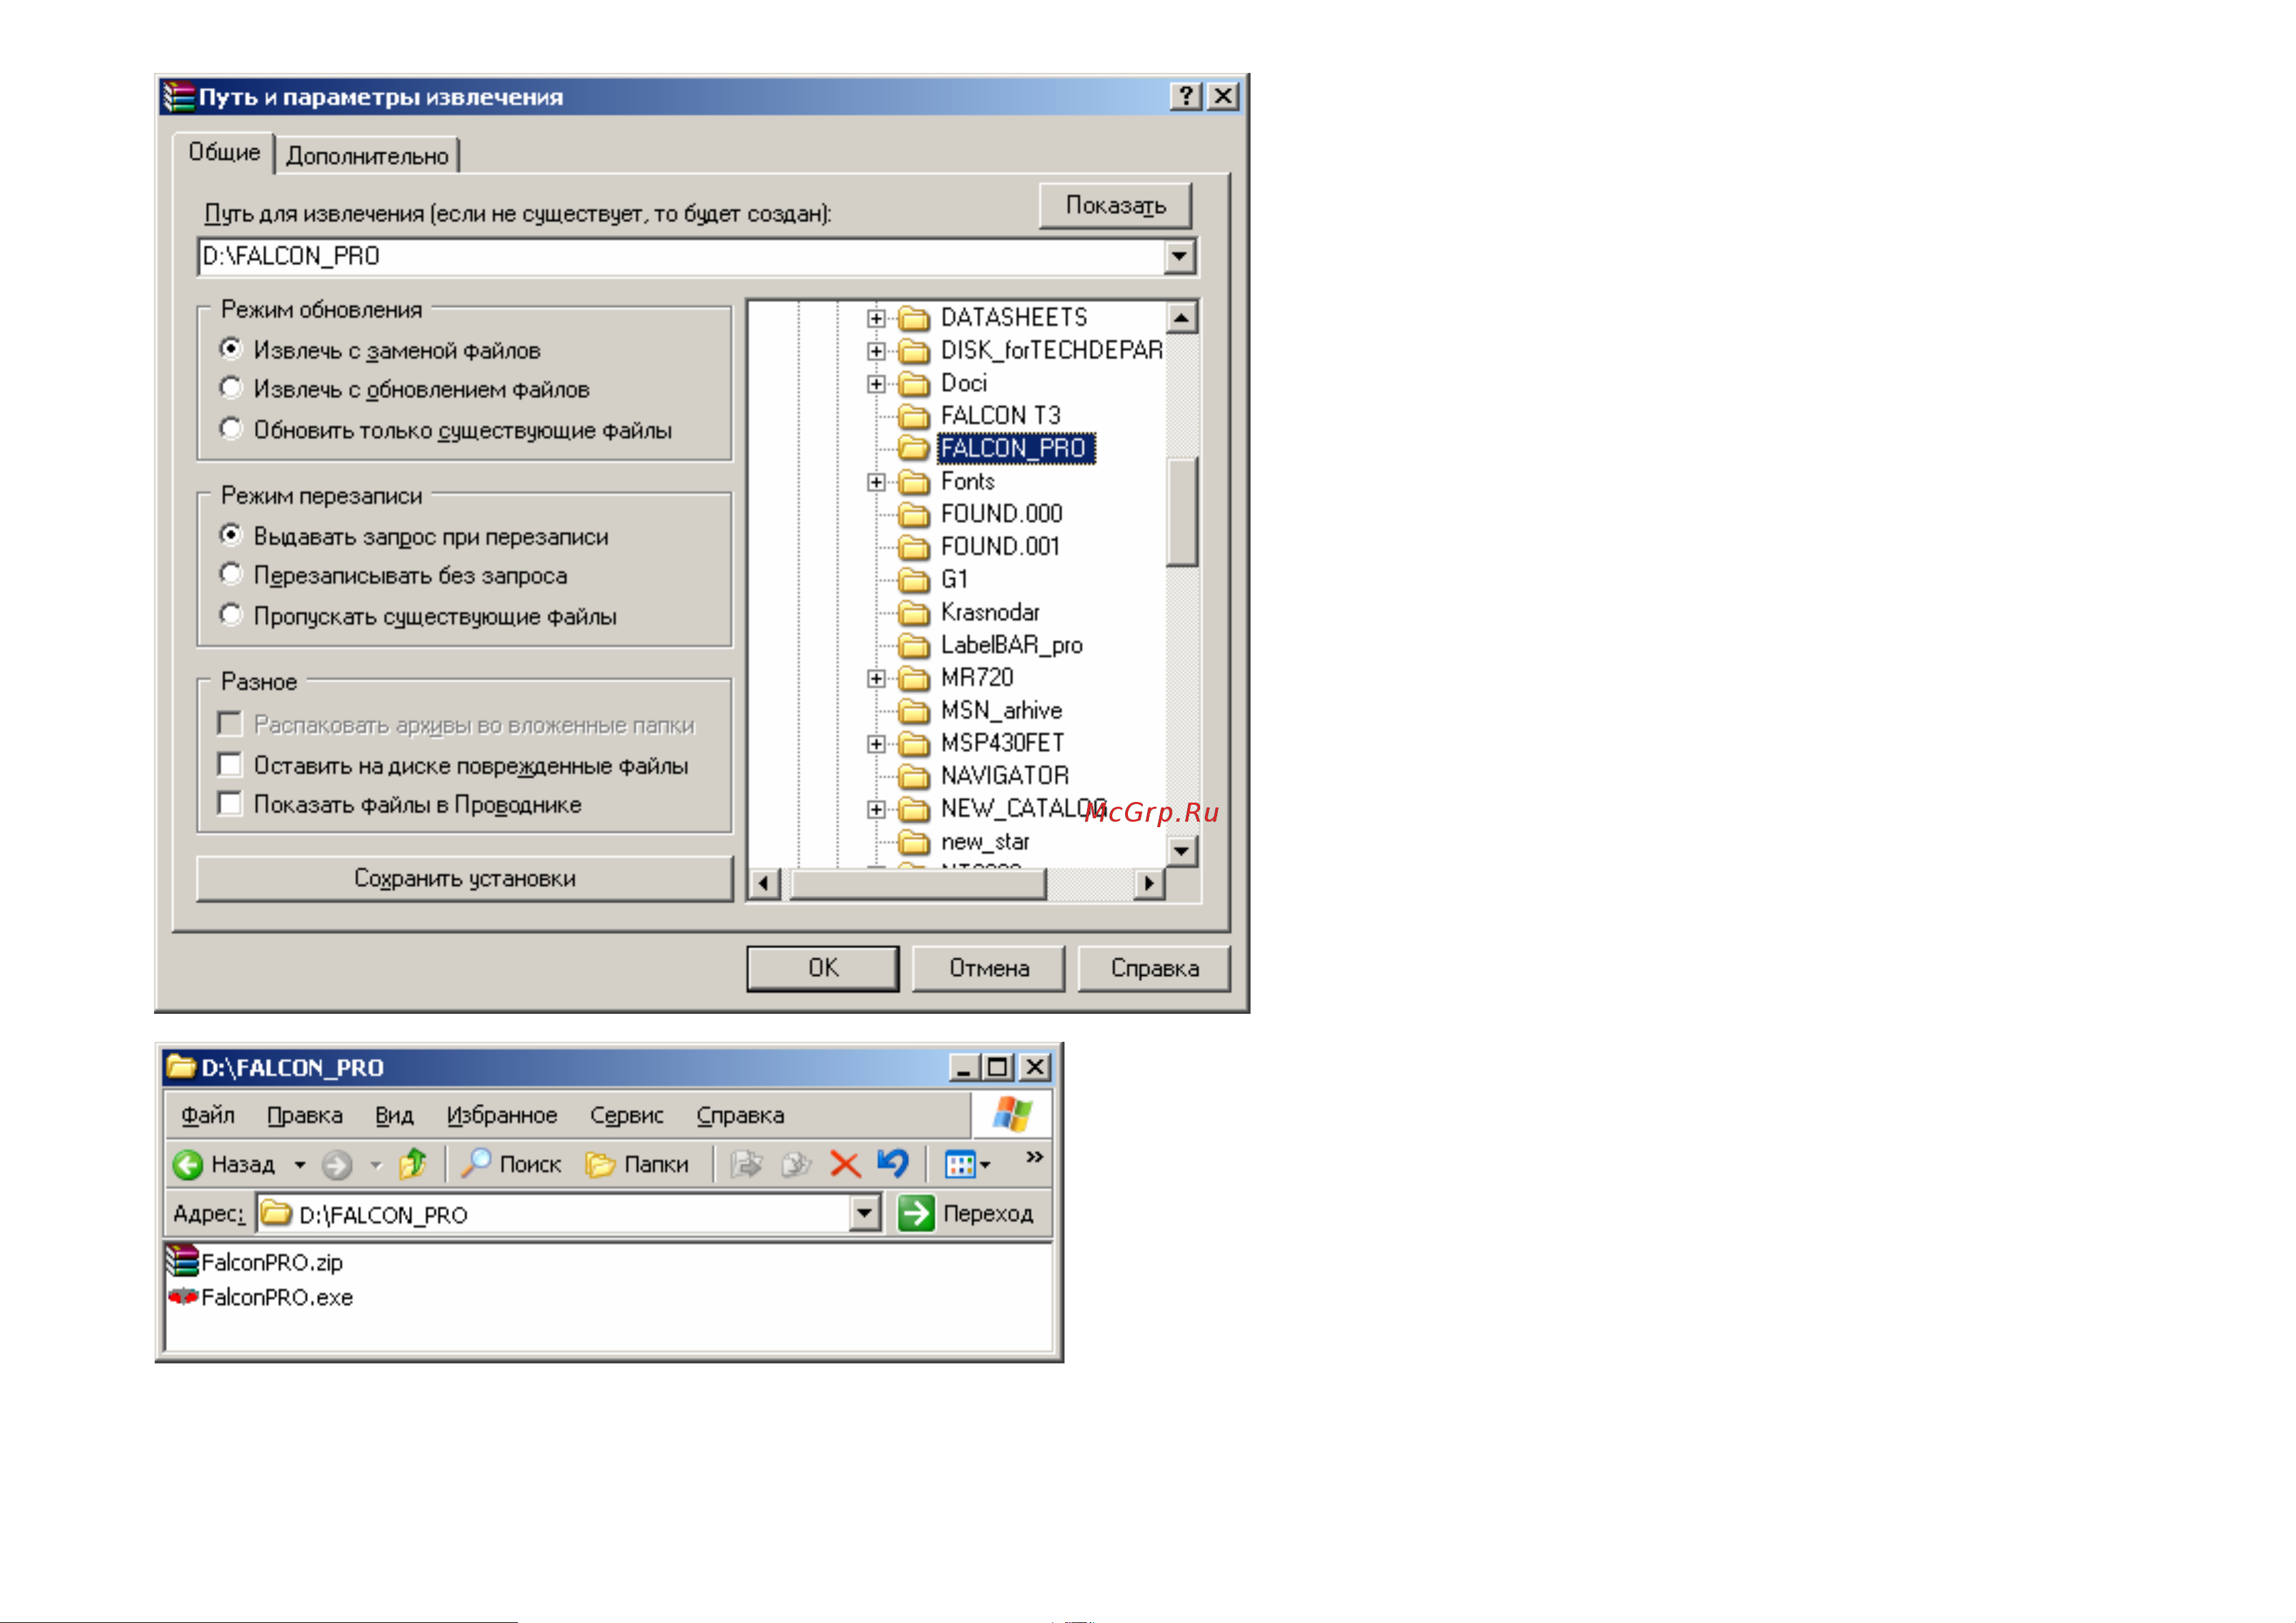Select 'Выдавать запрос при перезаписи' radio
2296x1623 pixels.
click(231, 535)
